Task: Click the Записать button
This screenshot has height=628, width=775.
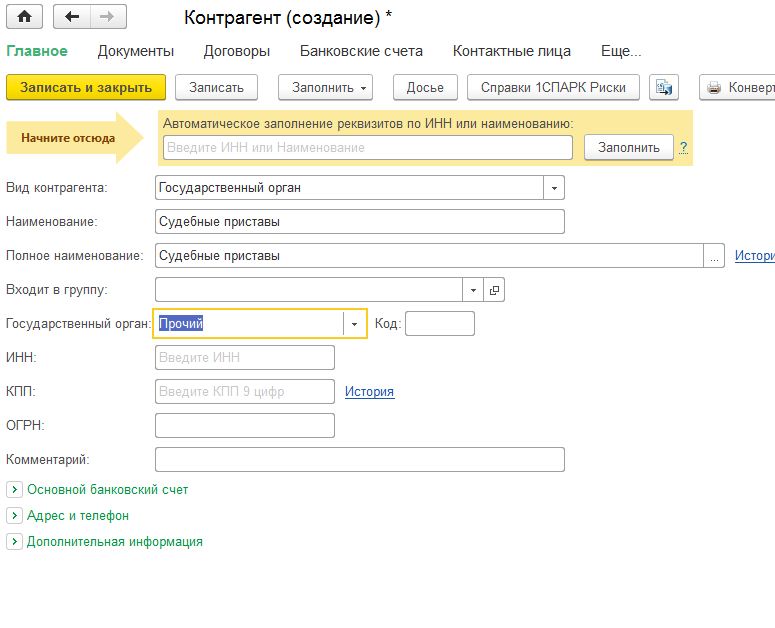Action: coord(216,87)
